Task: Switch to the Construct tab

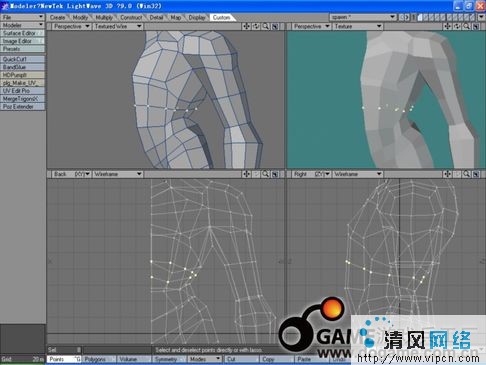Action: 131,17
